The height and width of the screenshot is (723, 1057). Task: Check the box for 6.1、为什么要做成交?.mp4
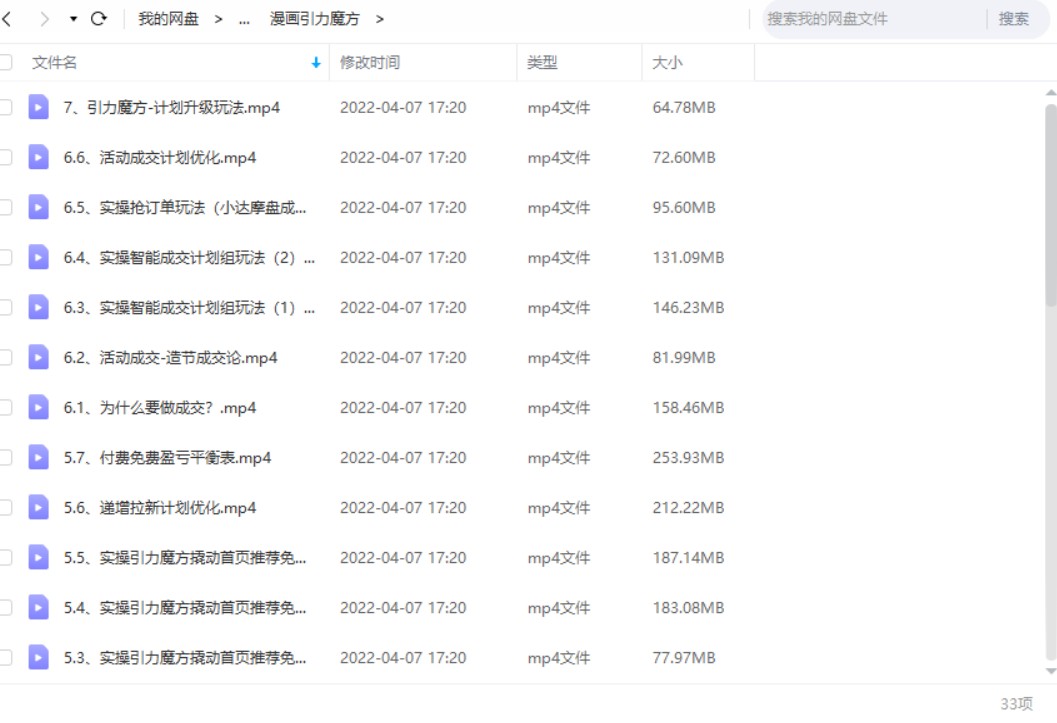click(x=5, y=408)
